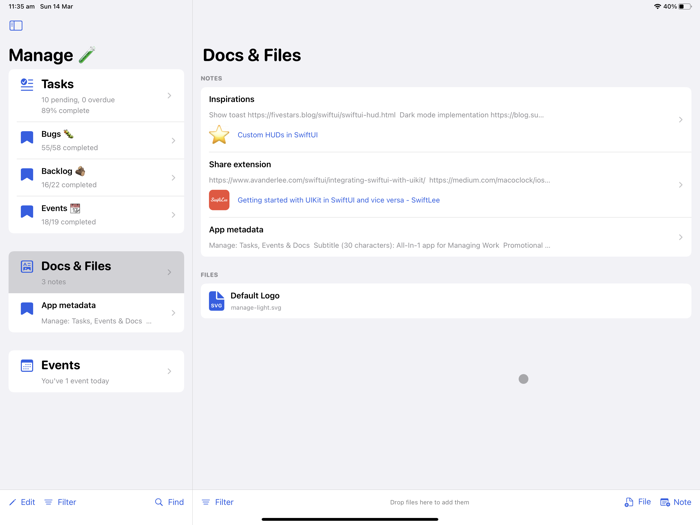
Task: Select the Events section title
Action: (61, 365)
